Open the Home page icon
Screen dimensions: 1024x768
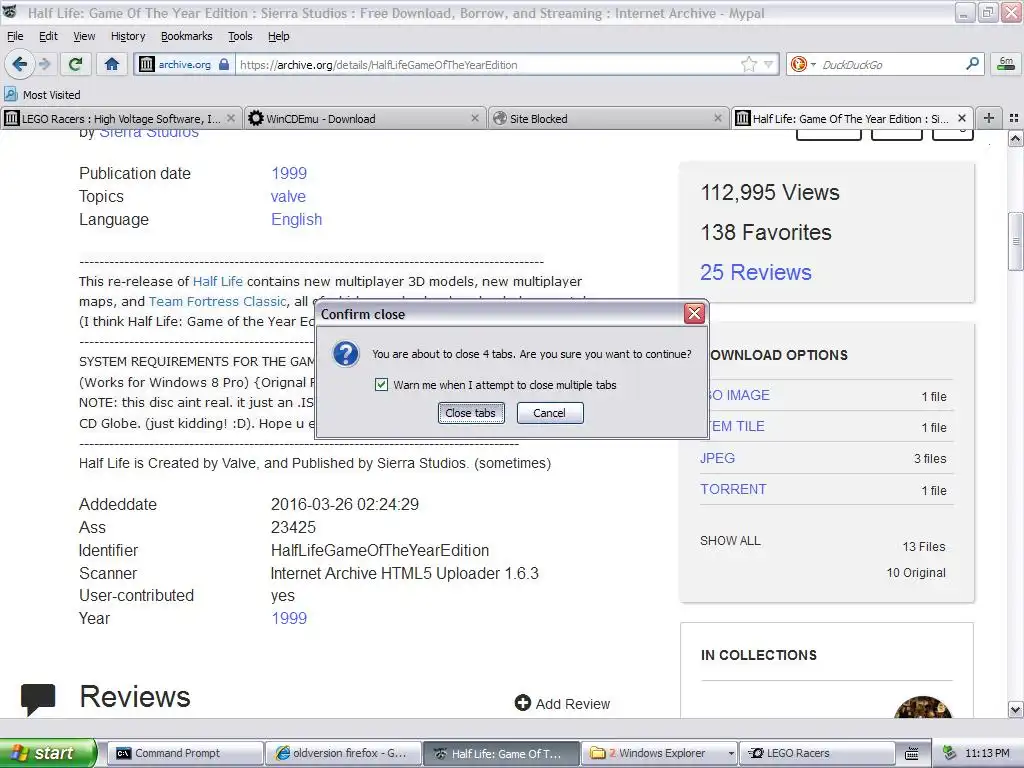(112, 64)
